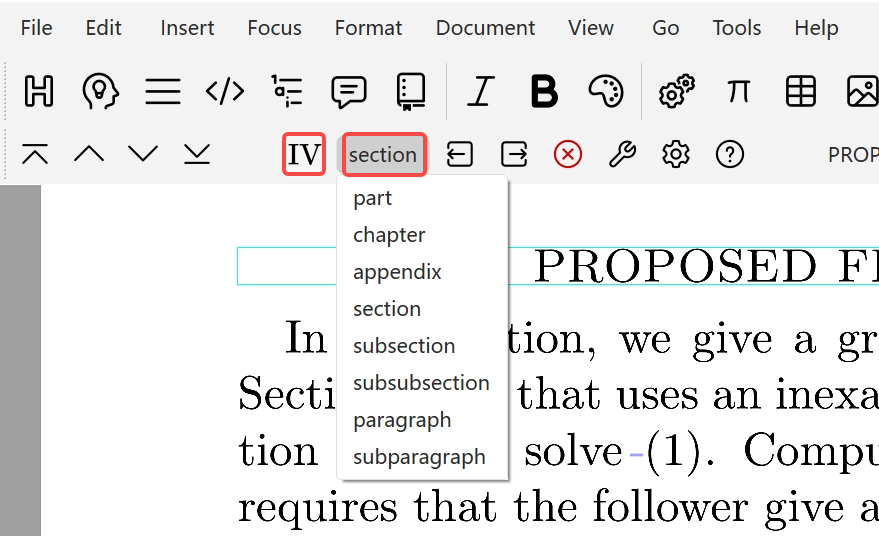
Task: Insert a comment with the speech bubble icon
Action: pos(349,91)
